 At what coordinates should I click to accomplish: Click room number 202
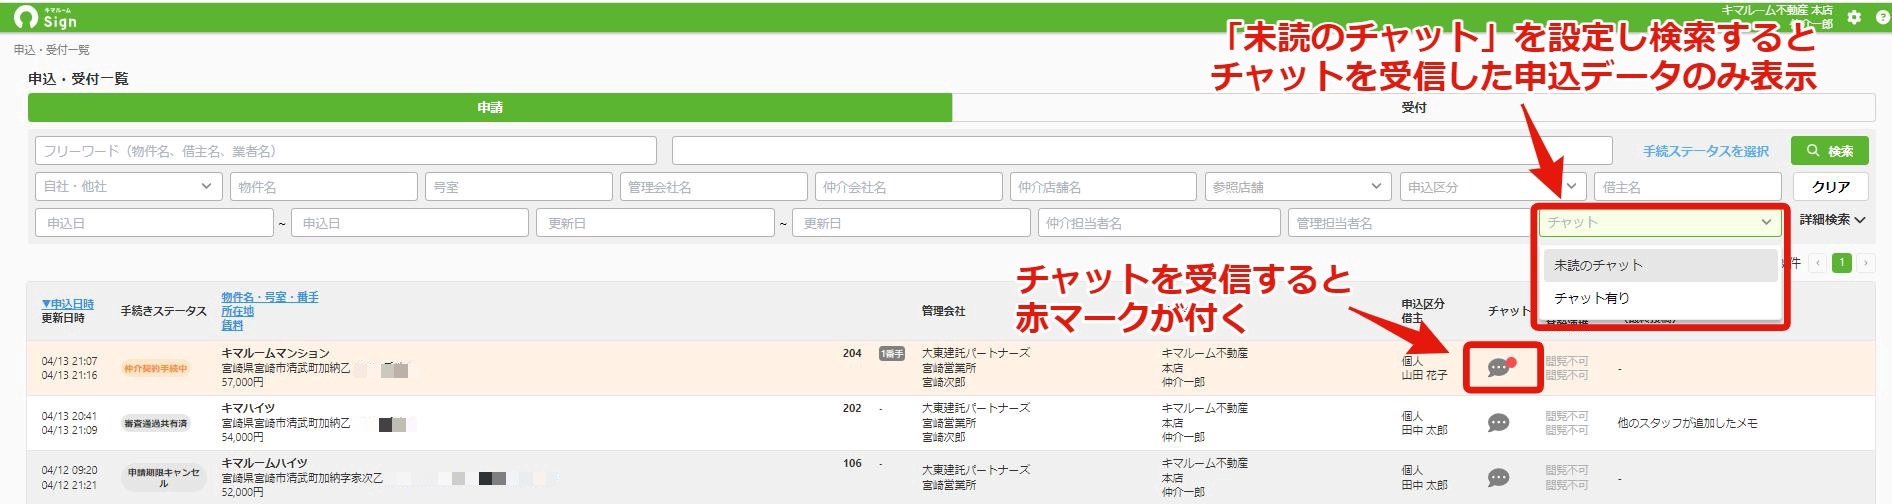pos(852,408)
